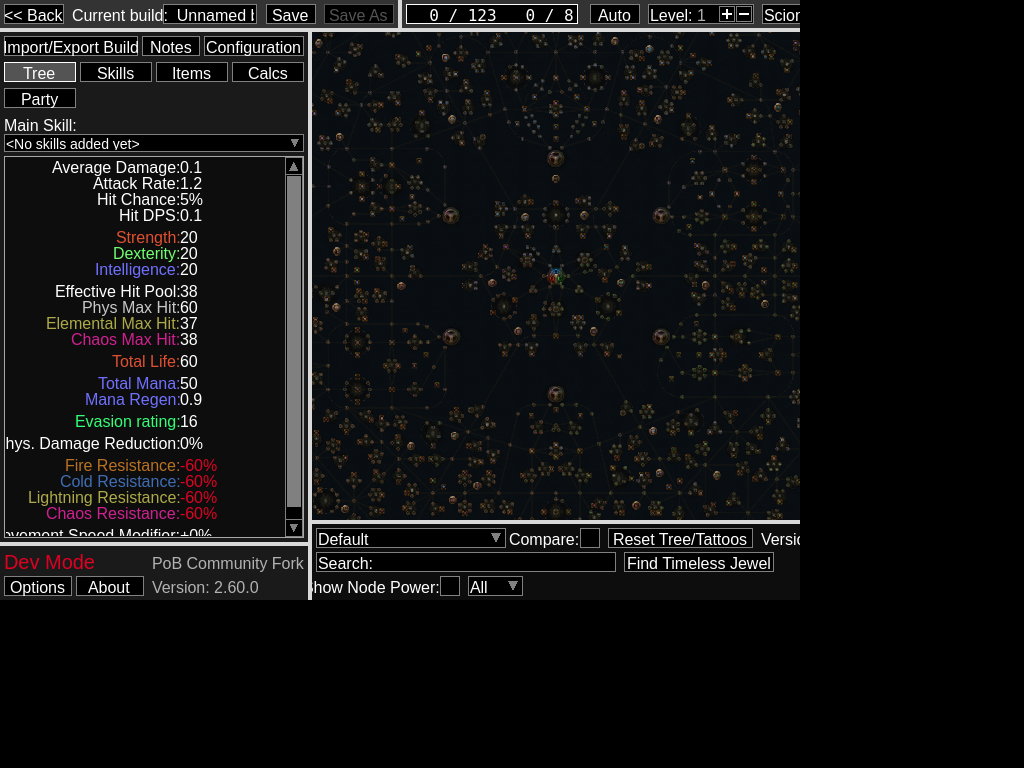
Task: Click the Hit DPS stat line
Action: pyautogui.click(x=161, y=215)
